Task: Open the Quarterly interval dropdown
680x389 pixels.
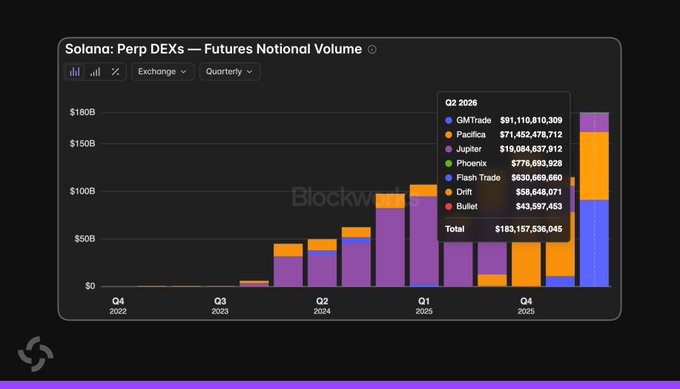Action: (x=229, y=72)
